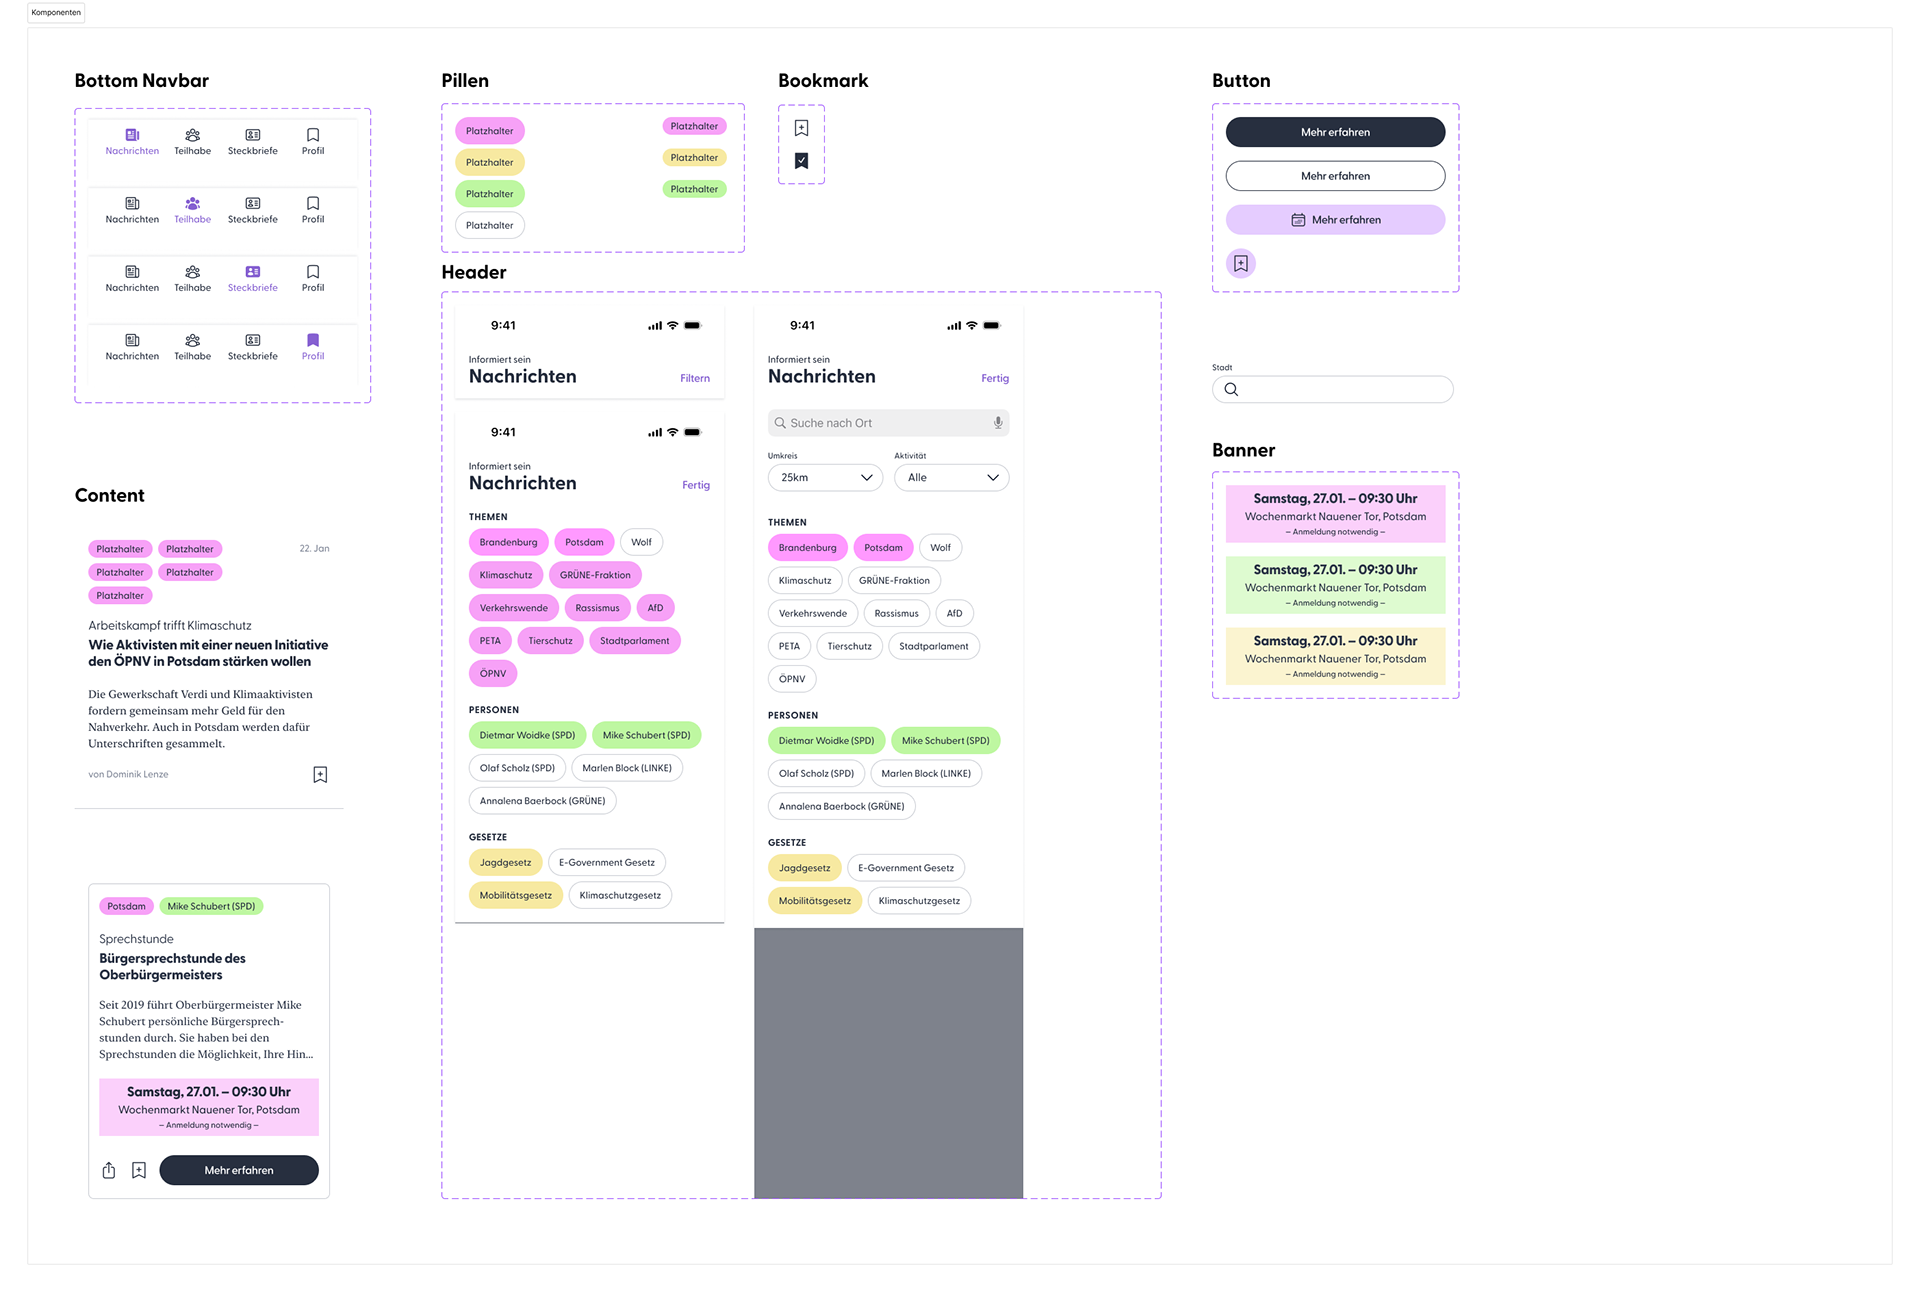The height and width of the screenshot is (1292, 1920).
Task: Click the bookmark icon beside von Dominik Lenze
Action: (320, 775)
